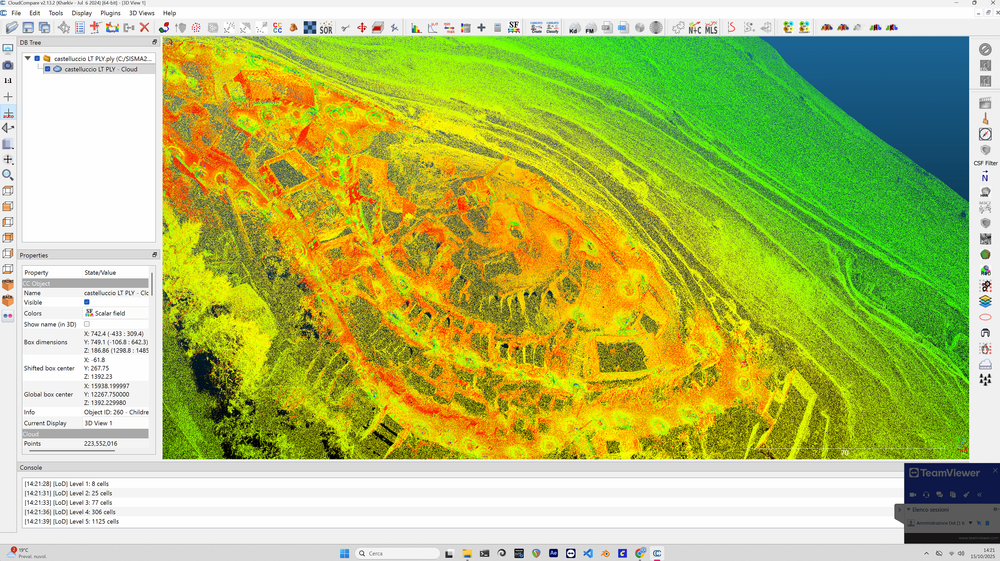Select the magnifier zoom tool
The height and width of the screenshot is (561, 1000).
8,175
